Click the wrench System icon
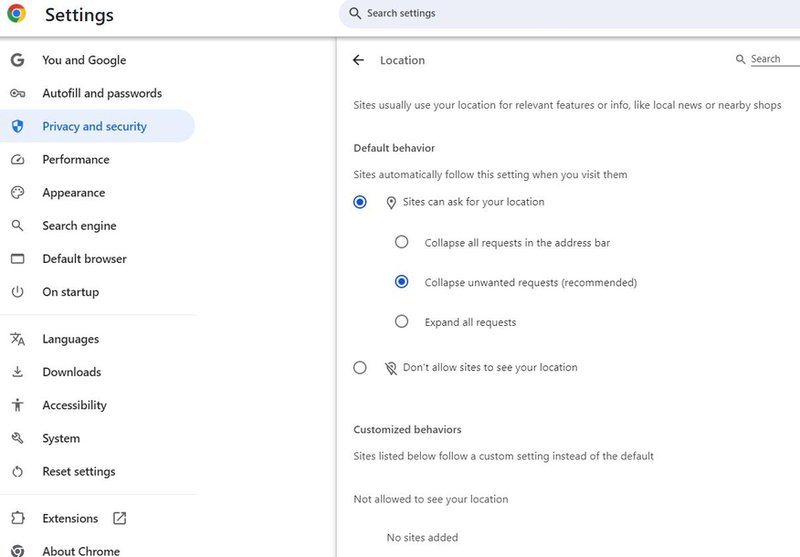Screen dimensions: 800x557 tap(17, 438)
